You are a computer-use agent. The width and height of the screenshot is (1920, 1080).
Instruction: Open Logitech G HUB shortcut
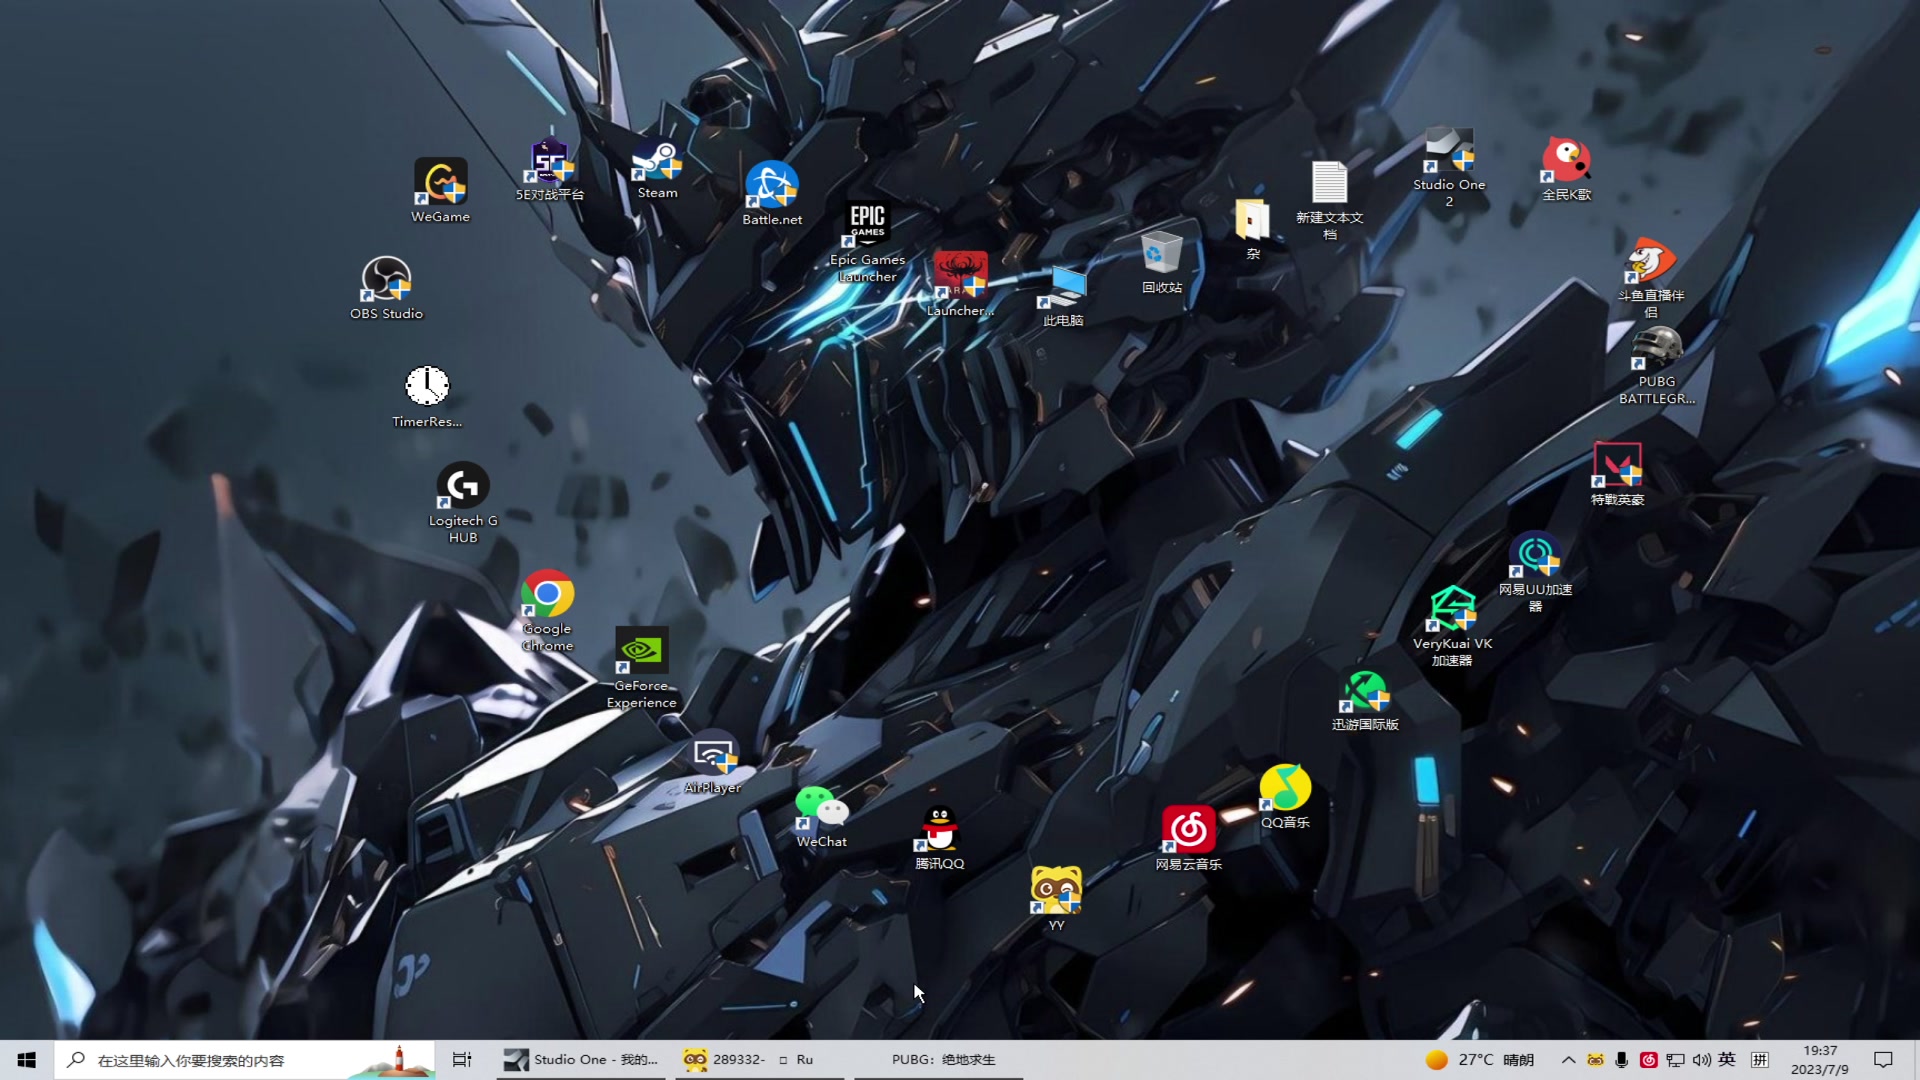tap(462, 502)
